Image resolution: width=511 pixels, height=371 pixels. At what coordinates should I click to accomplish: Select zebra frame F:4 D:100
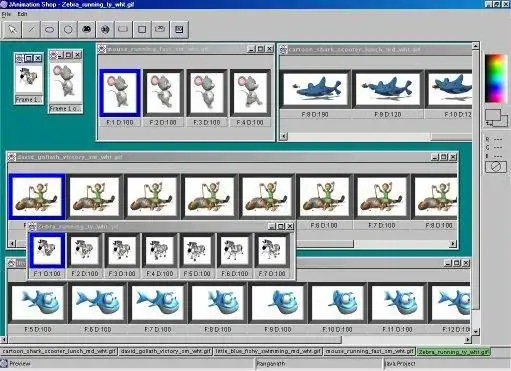tap(160, 250)
